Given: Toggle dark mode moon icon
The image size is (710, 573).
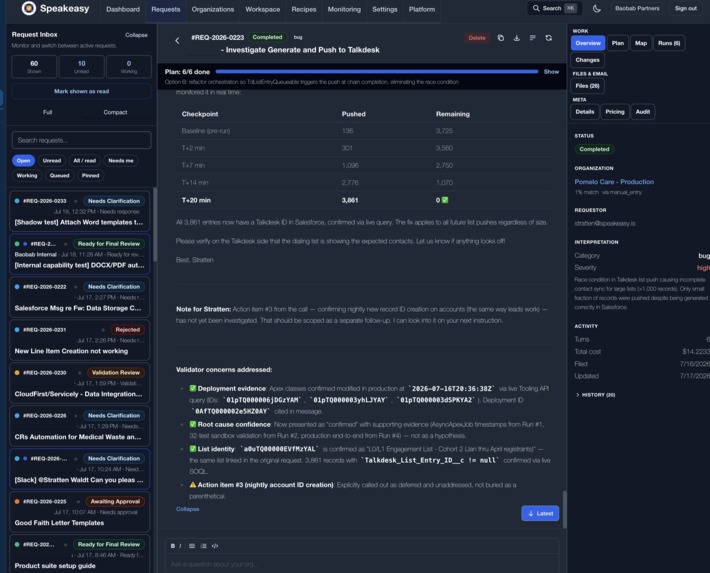Looking at the screenshot, I should point(597,9).
